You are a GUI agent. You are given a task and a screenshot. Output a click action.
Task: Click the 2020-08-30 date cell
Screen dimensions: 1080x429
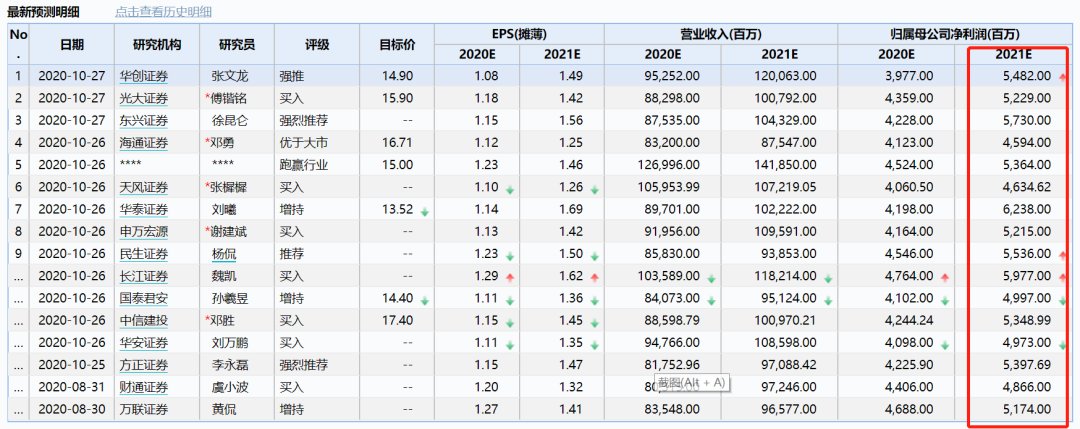tap(72, 410)
